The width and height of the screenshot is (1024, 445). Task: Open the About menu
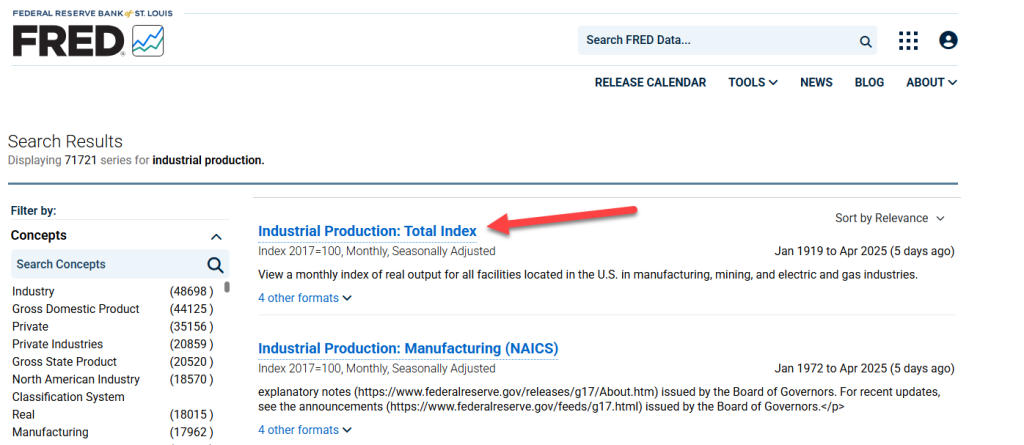click(931, 82)
